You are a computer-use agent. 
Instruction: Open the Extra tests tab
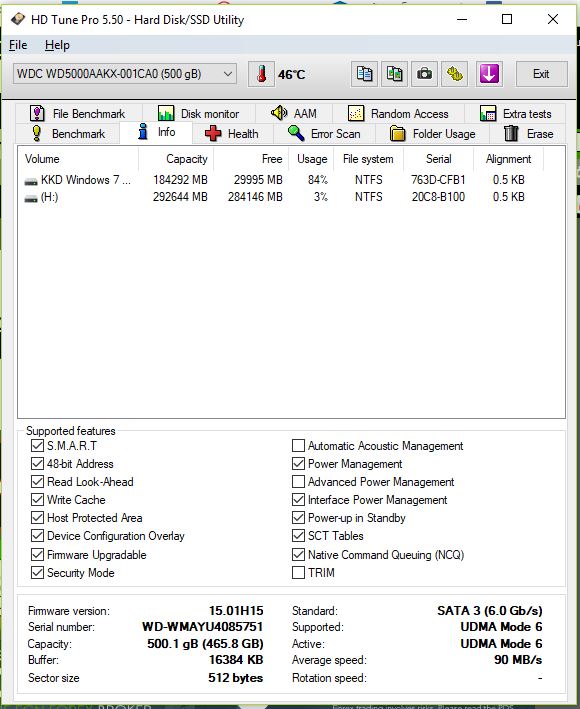[x=515, y=113]
